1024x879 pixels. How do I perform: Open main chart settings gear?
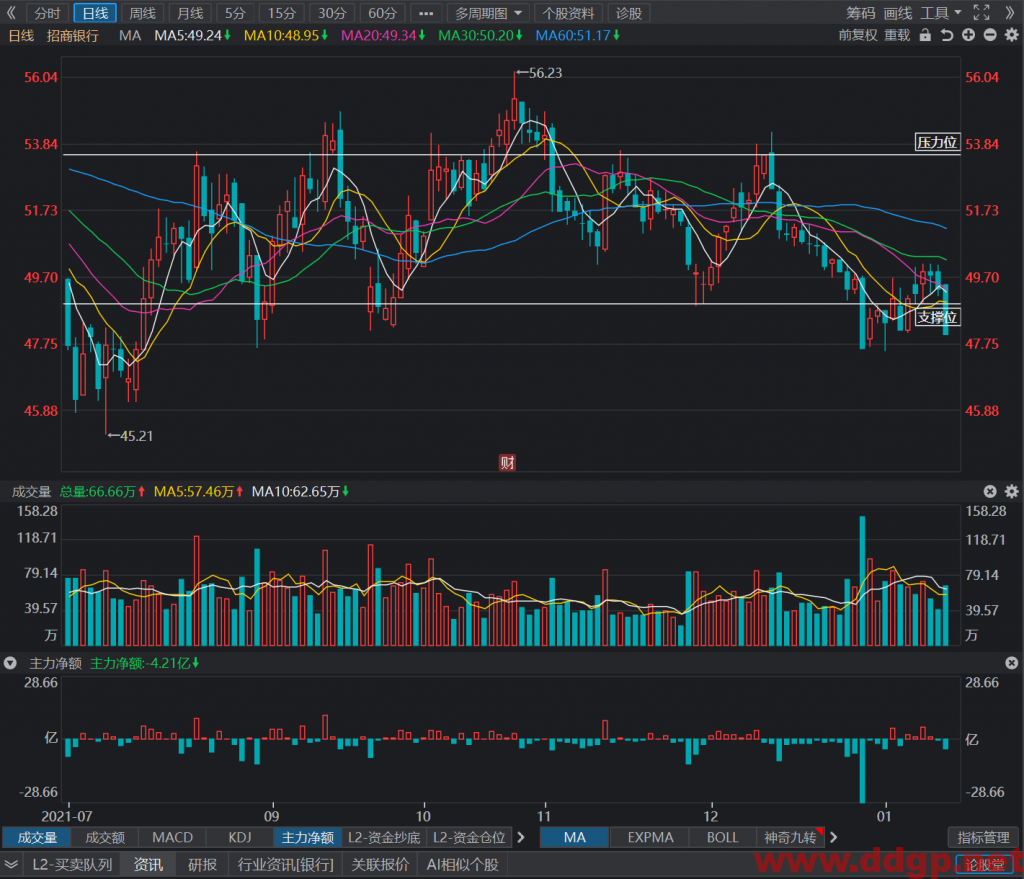tap(1012, 35)
